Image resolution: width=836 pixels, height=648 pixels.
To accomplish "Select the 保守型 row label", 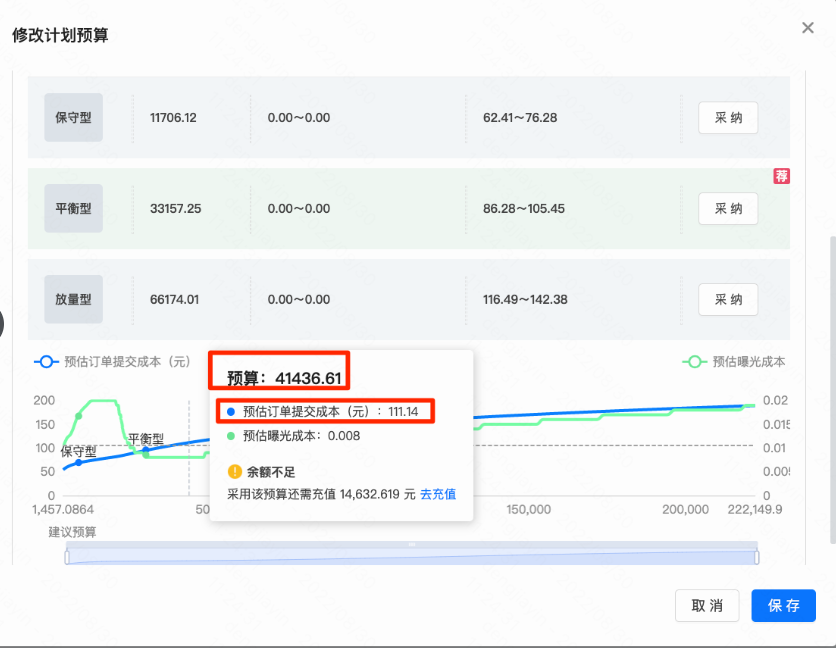I will (72, 117).
